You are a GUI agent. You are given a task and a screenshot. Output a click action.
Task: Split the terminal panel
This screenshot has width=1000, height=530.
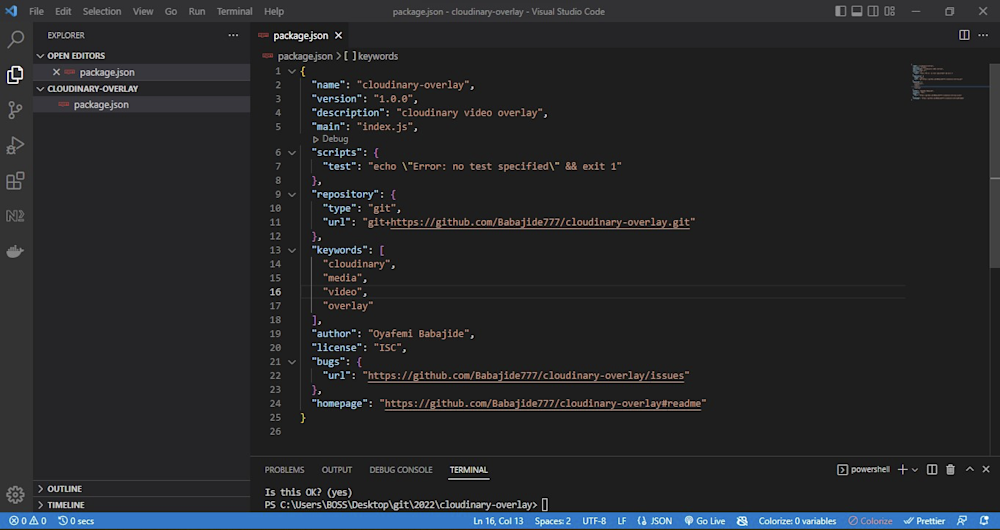click(x=932, y=469)
